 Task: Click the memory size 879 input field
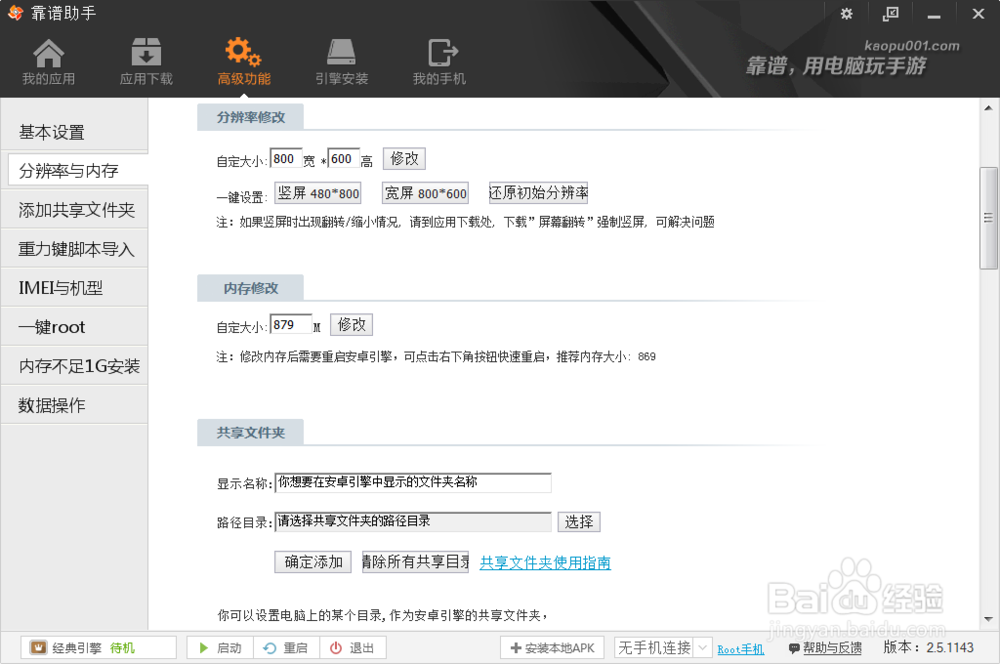[290, 323]
